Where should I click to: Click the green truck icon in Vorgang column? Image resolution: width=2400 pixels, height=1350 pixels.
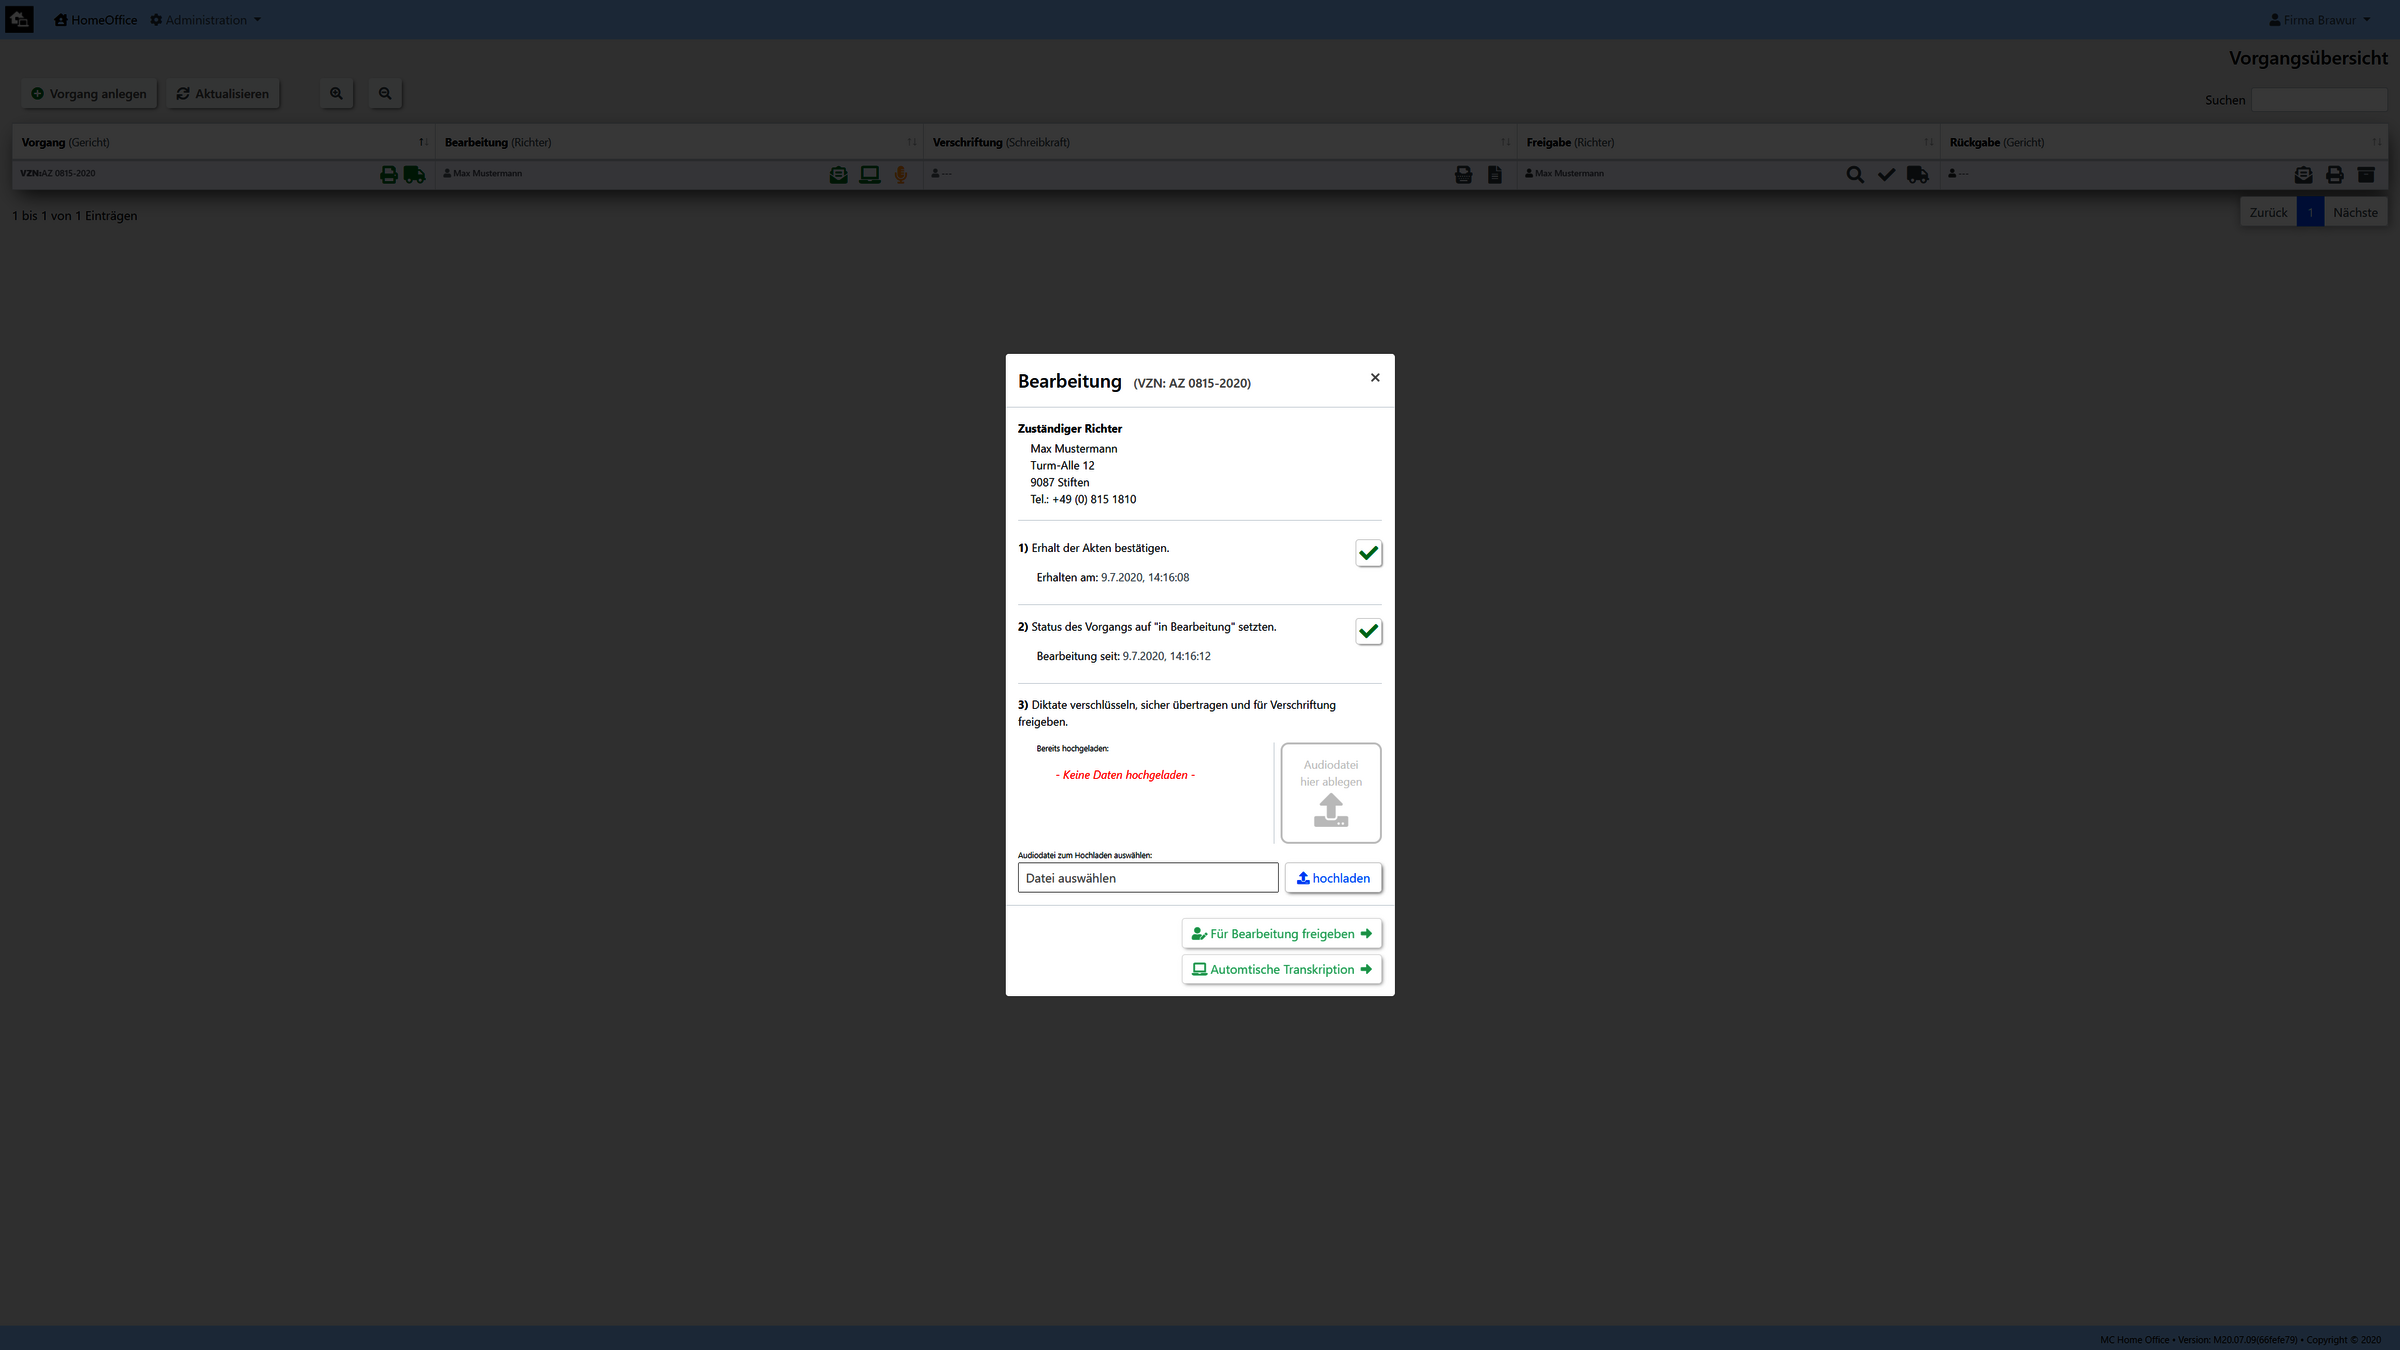tap(414, 175)
